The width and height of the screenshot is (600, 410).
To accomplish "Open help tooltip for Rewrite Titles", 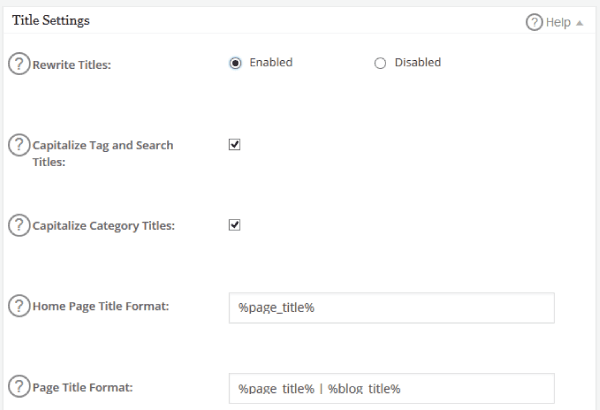I will tap(19, 64).
